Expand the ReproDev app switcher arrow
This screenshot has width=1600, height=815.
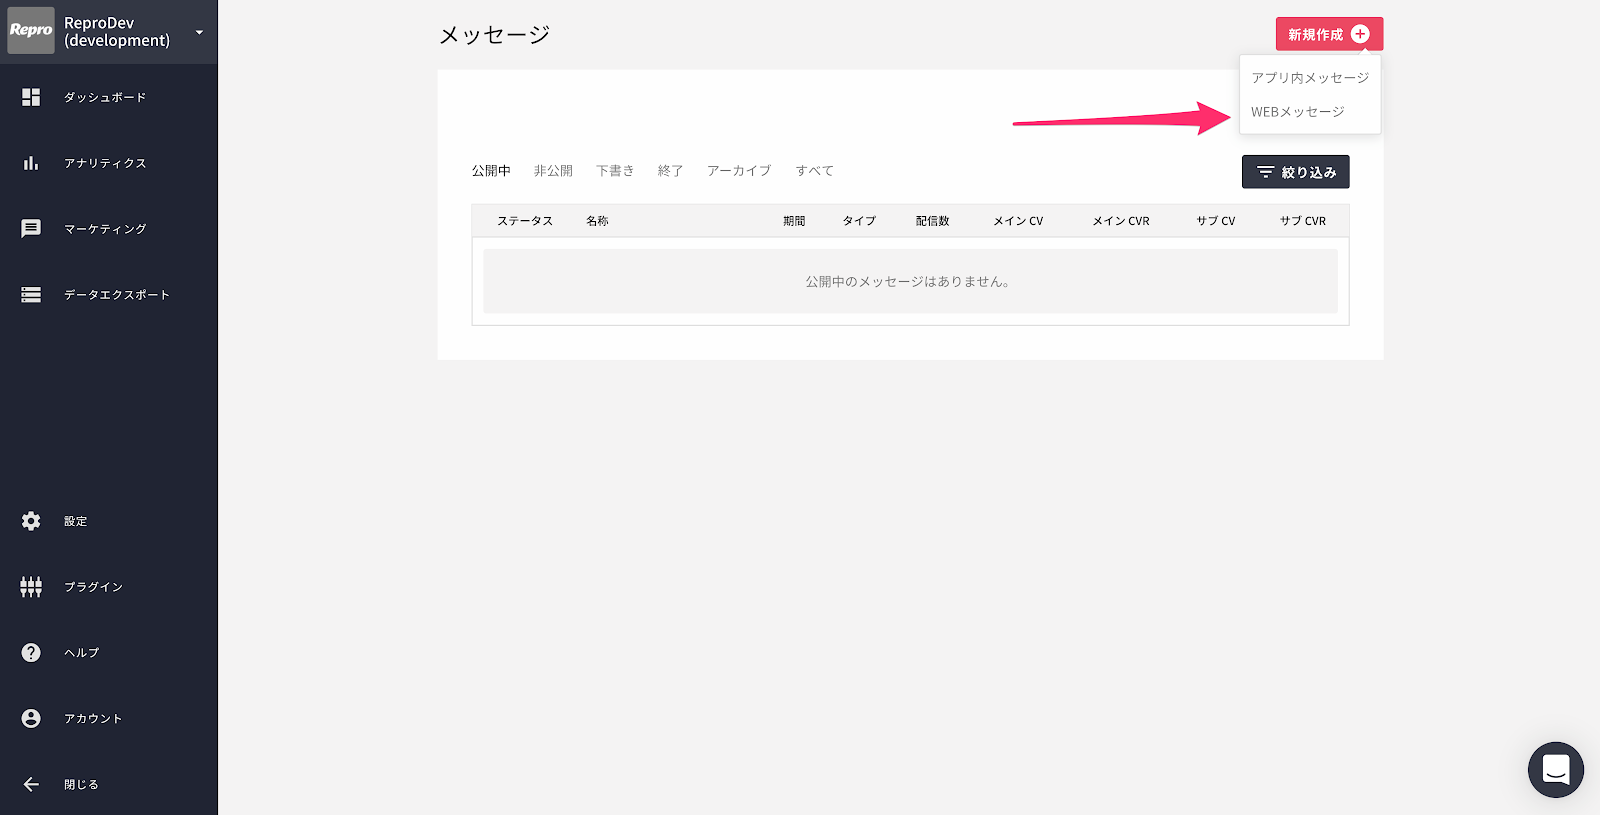click(199, 32)
